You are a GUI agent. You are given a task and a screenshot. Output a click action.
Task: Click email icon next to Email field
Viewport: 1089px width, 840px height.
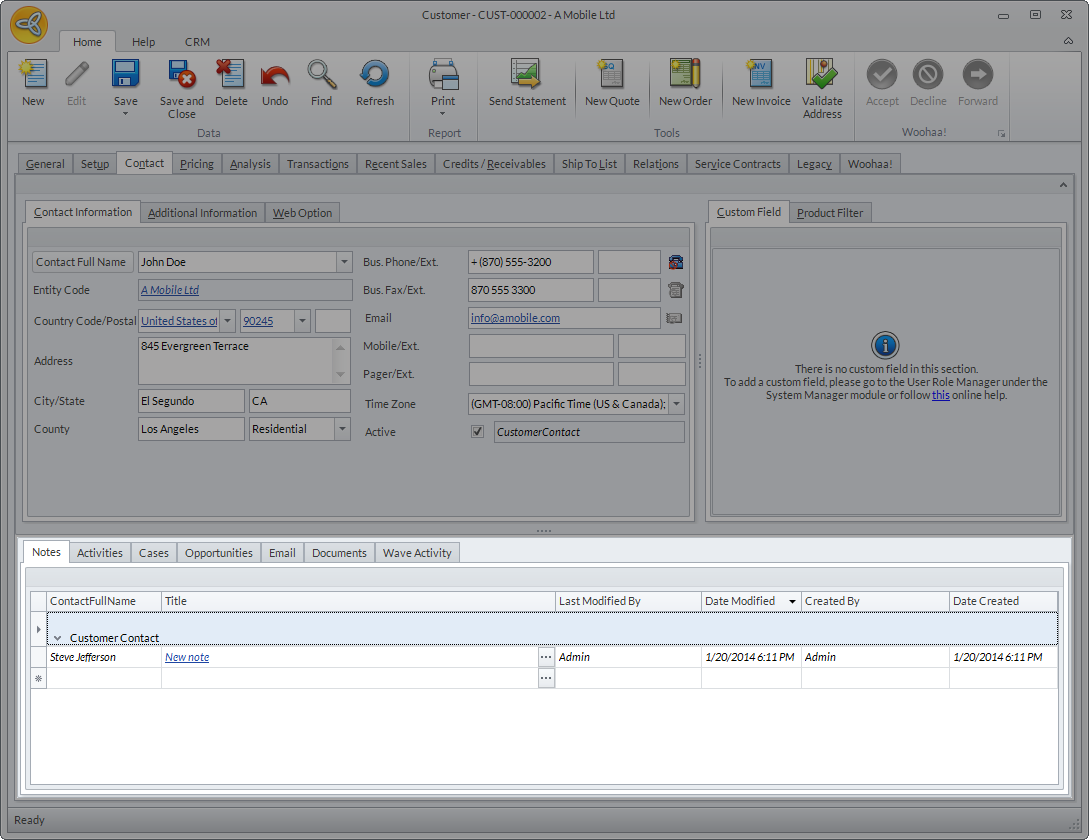coord(674,318)
